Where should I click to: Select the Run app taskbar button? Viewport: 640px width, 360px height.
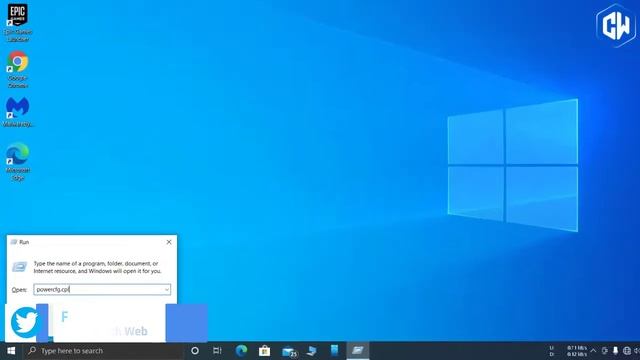tap(358, 351)
